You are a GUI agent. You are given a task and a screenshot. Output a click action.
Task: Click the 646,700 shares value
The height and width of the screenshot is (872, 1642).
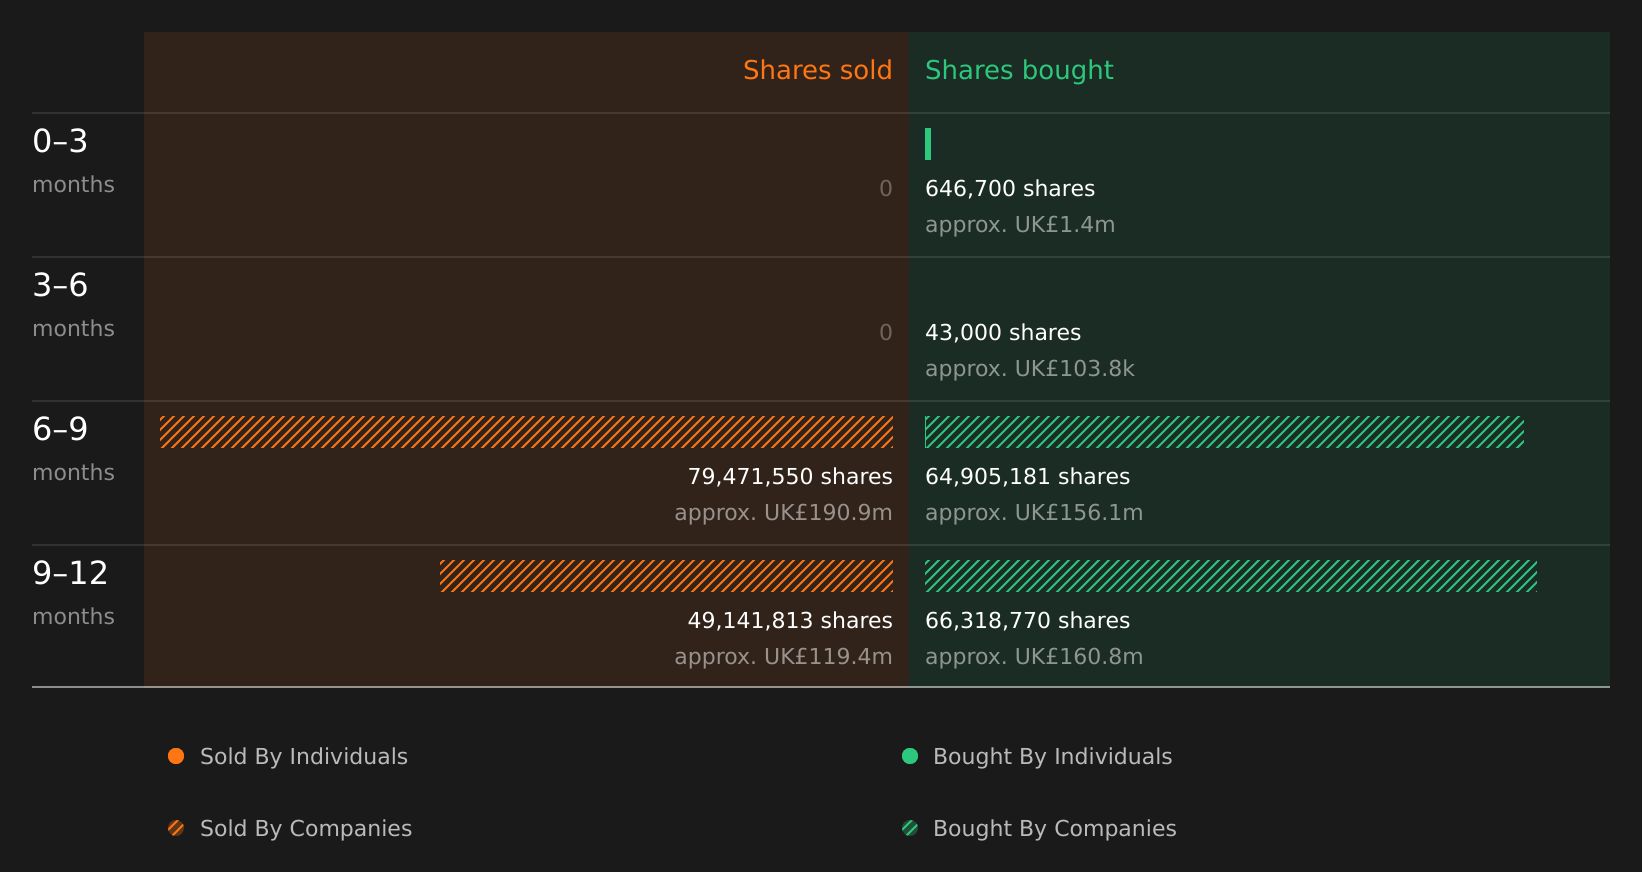coord(1010,189)
